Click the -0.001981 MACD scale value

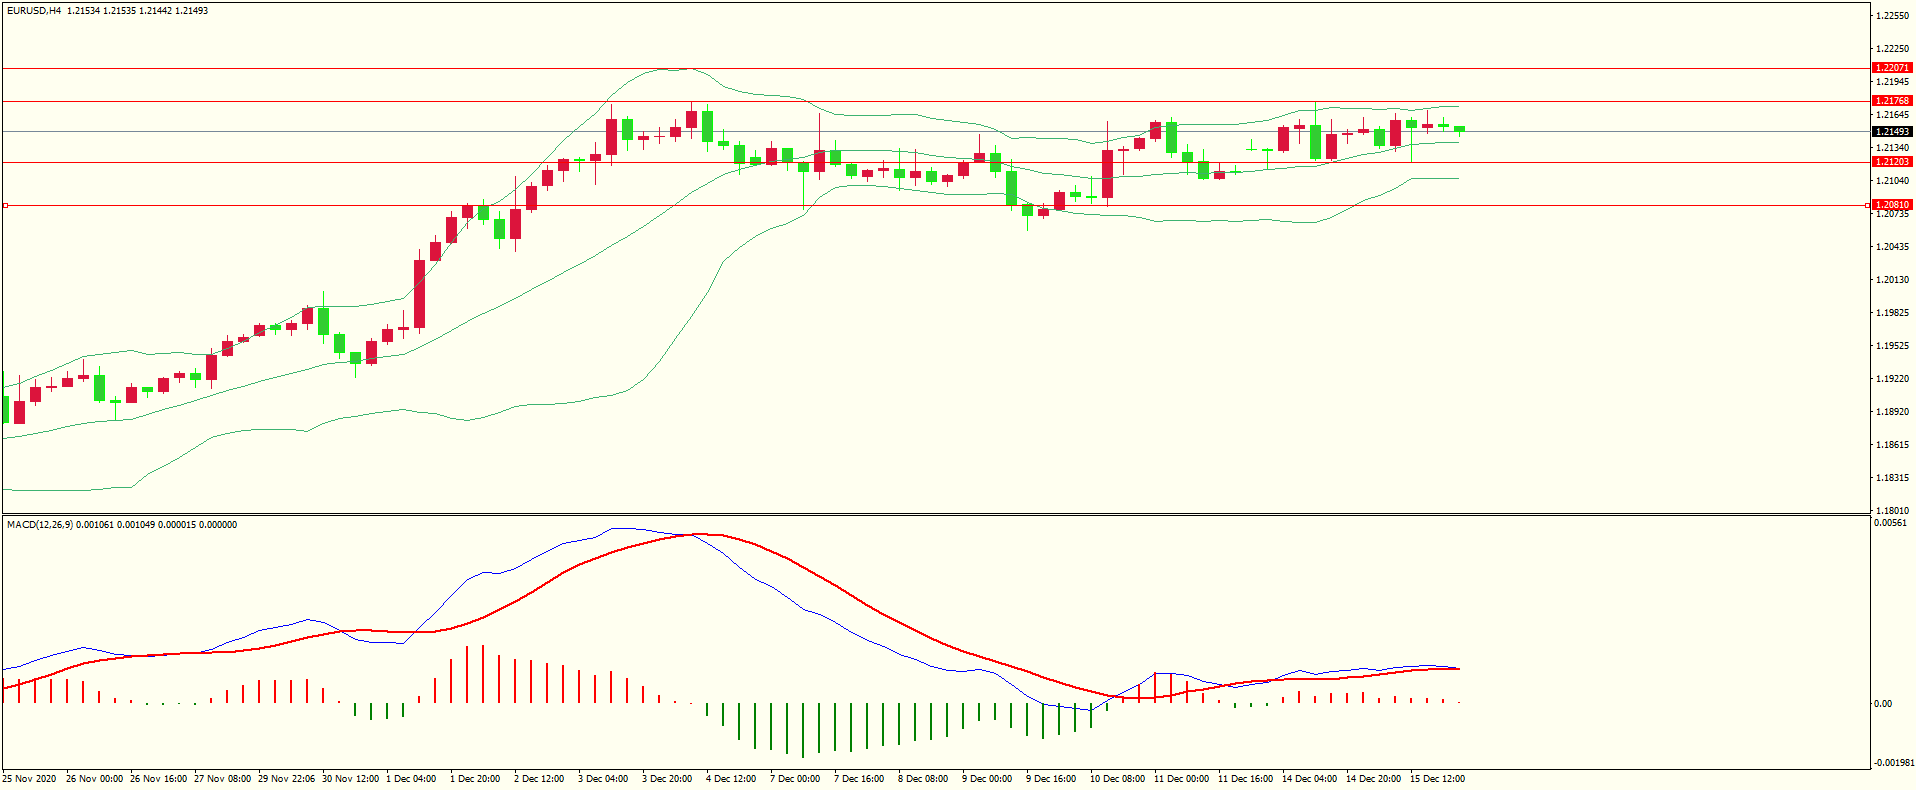(1893, 763)
